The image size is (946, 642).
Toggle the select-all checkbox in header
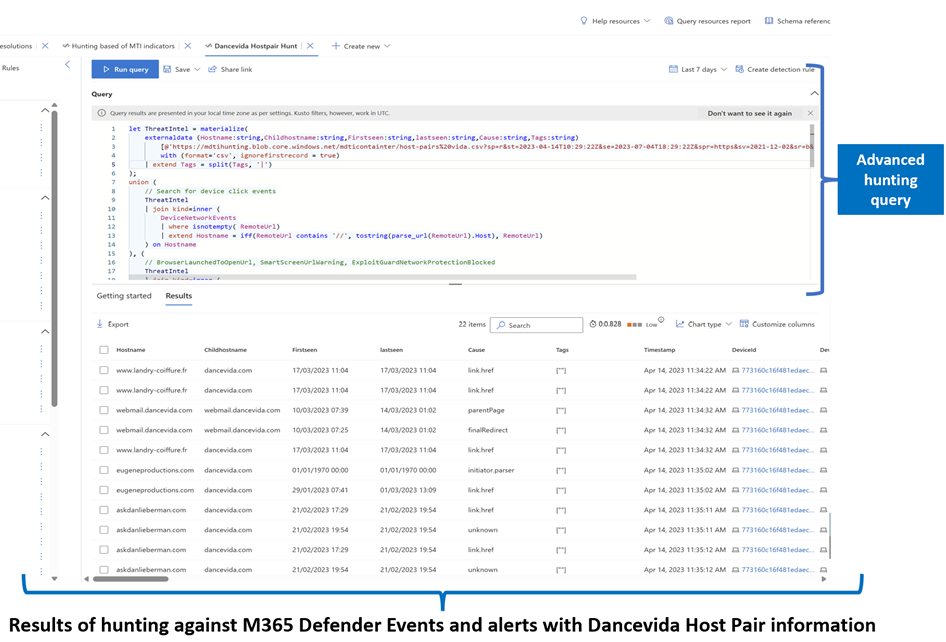[x=104, y=350]
